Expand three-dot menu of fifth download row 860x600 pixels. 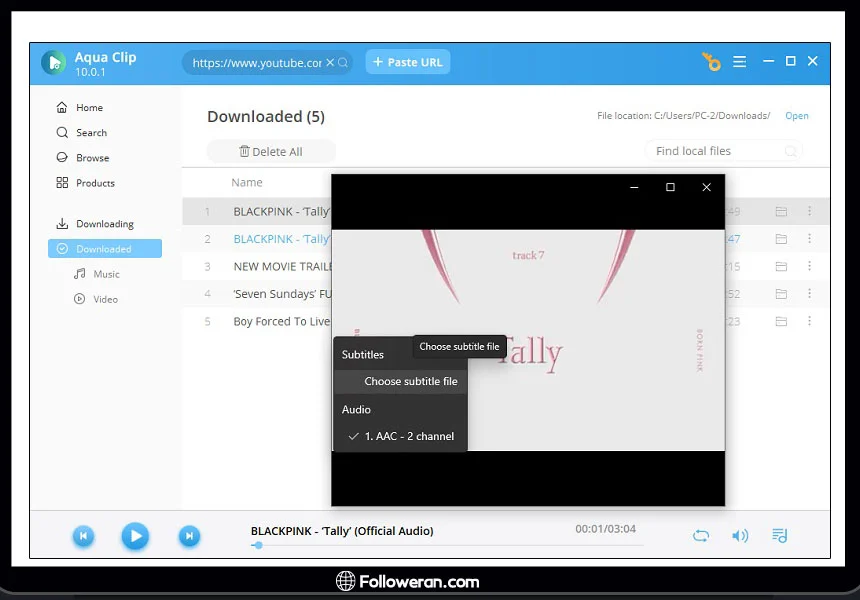tap(809, 321)
